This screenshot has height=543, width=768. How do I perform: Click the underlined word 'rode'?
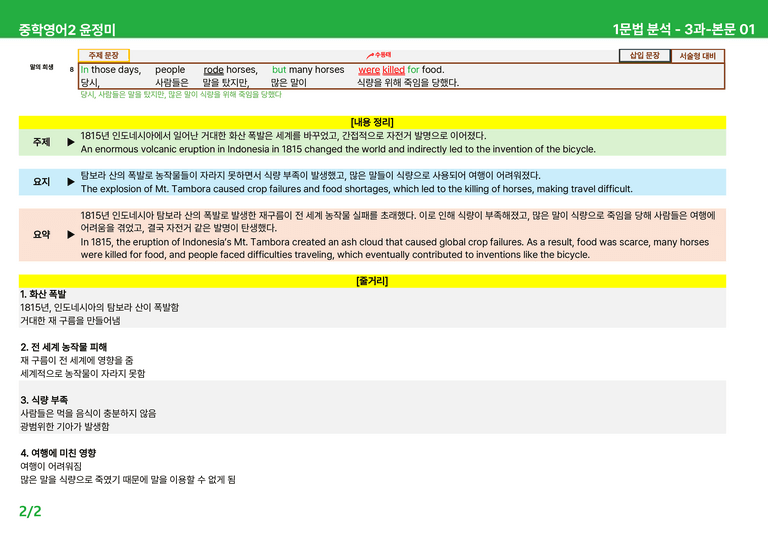(214, 70)
